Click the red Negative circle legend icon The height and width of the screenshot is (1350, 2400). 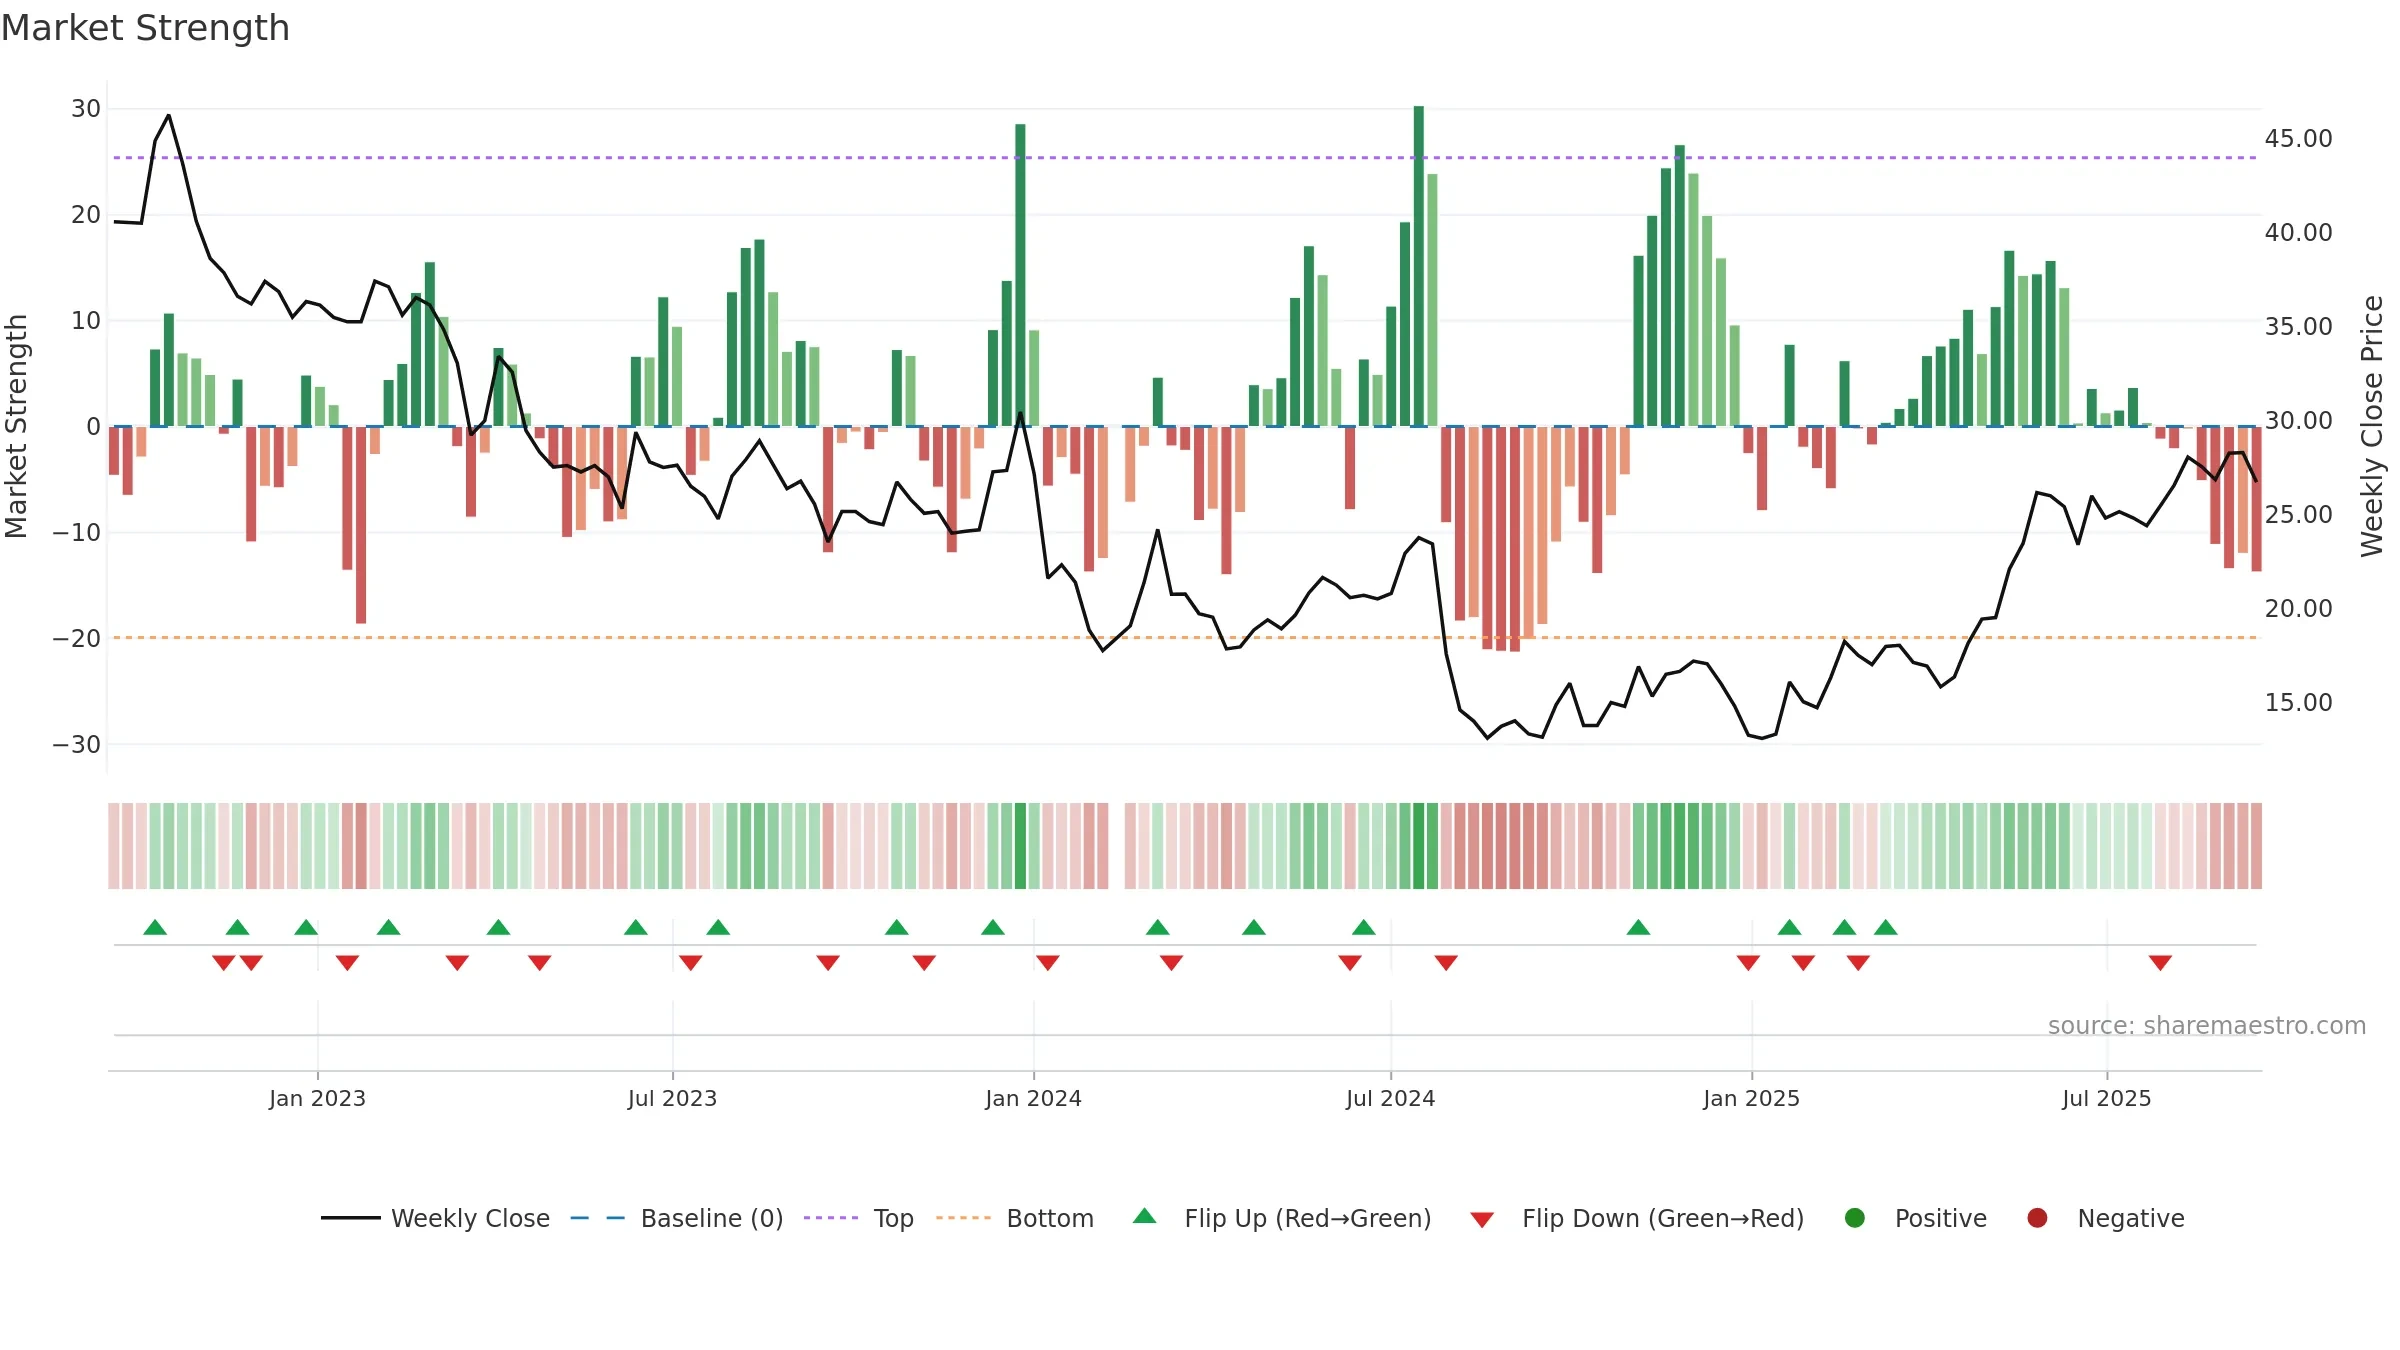2037,1218
